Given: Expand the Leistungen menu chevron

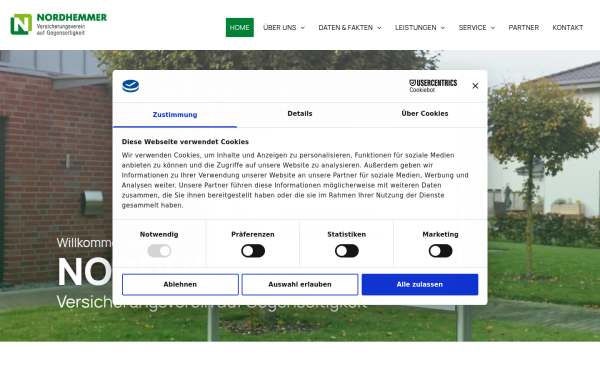Looking at the screenshot, I should pos(443,28).
